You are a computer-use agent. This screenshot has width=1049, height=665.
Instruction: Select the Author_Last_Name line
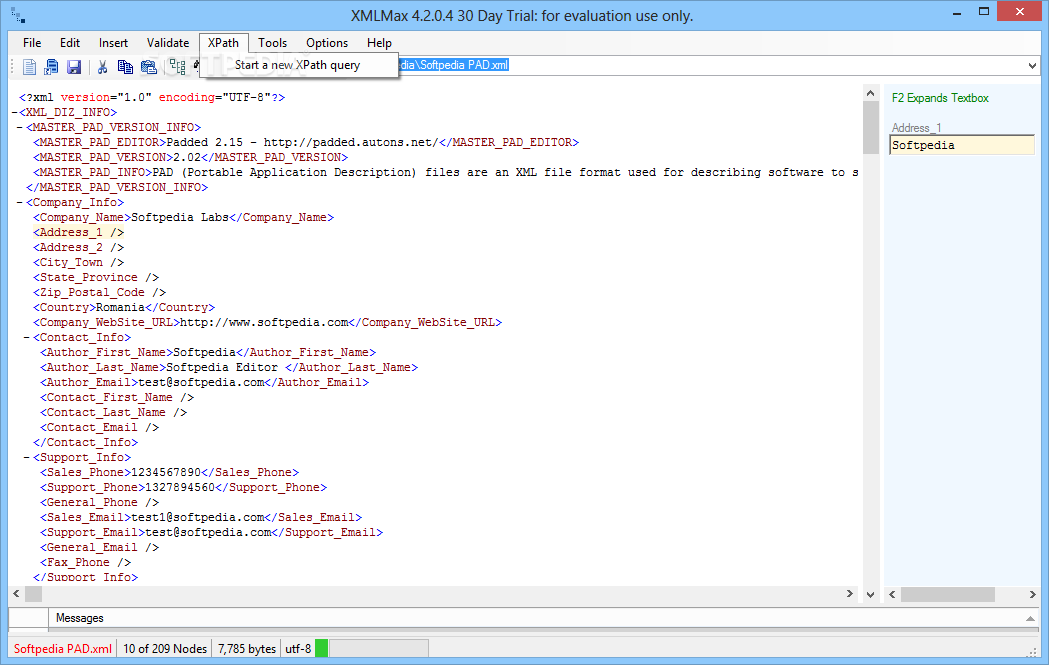[229, 367]
